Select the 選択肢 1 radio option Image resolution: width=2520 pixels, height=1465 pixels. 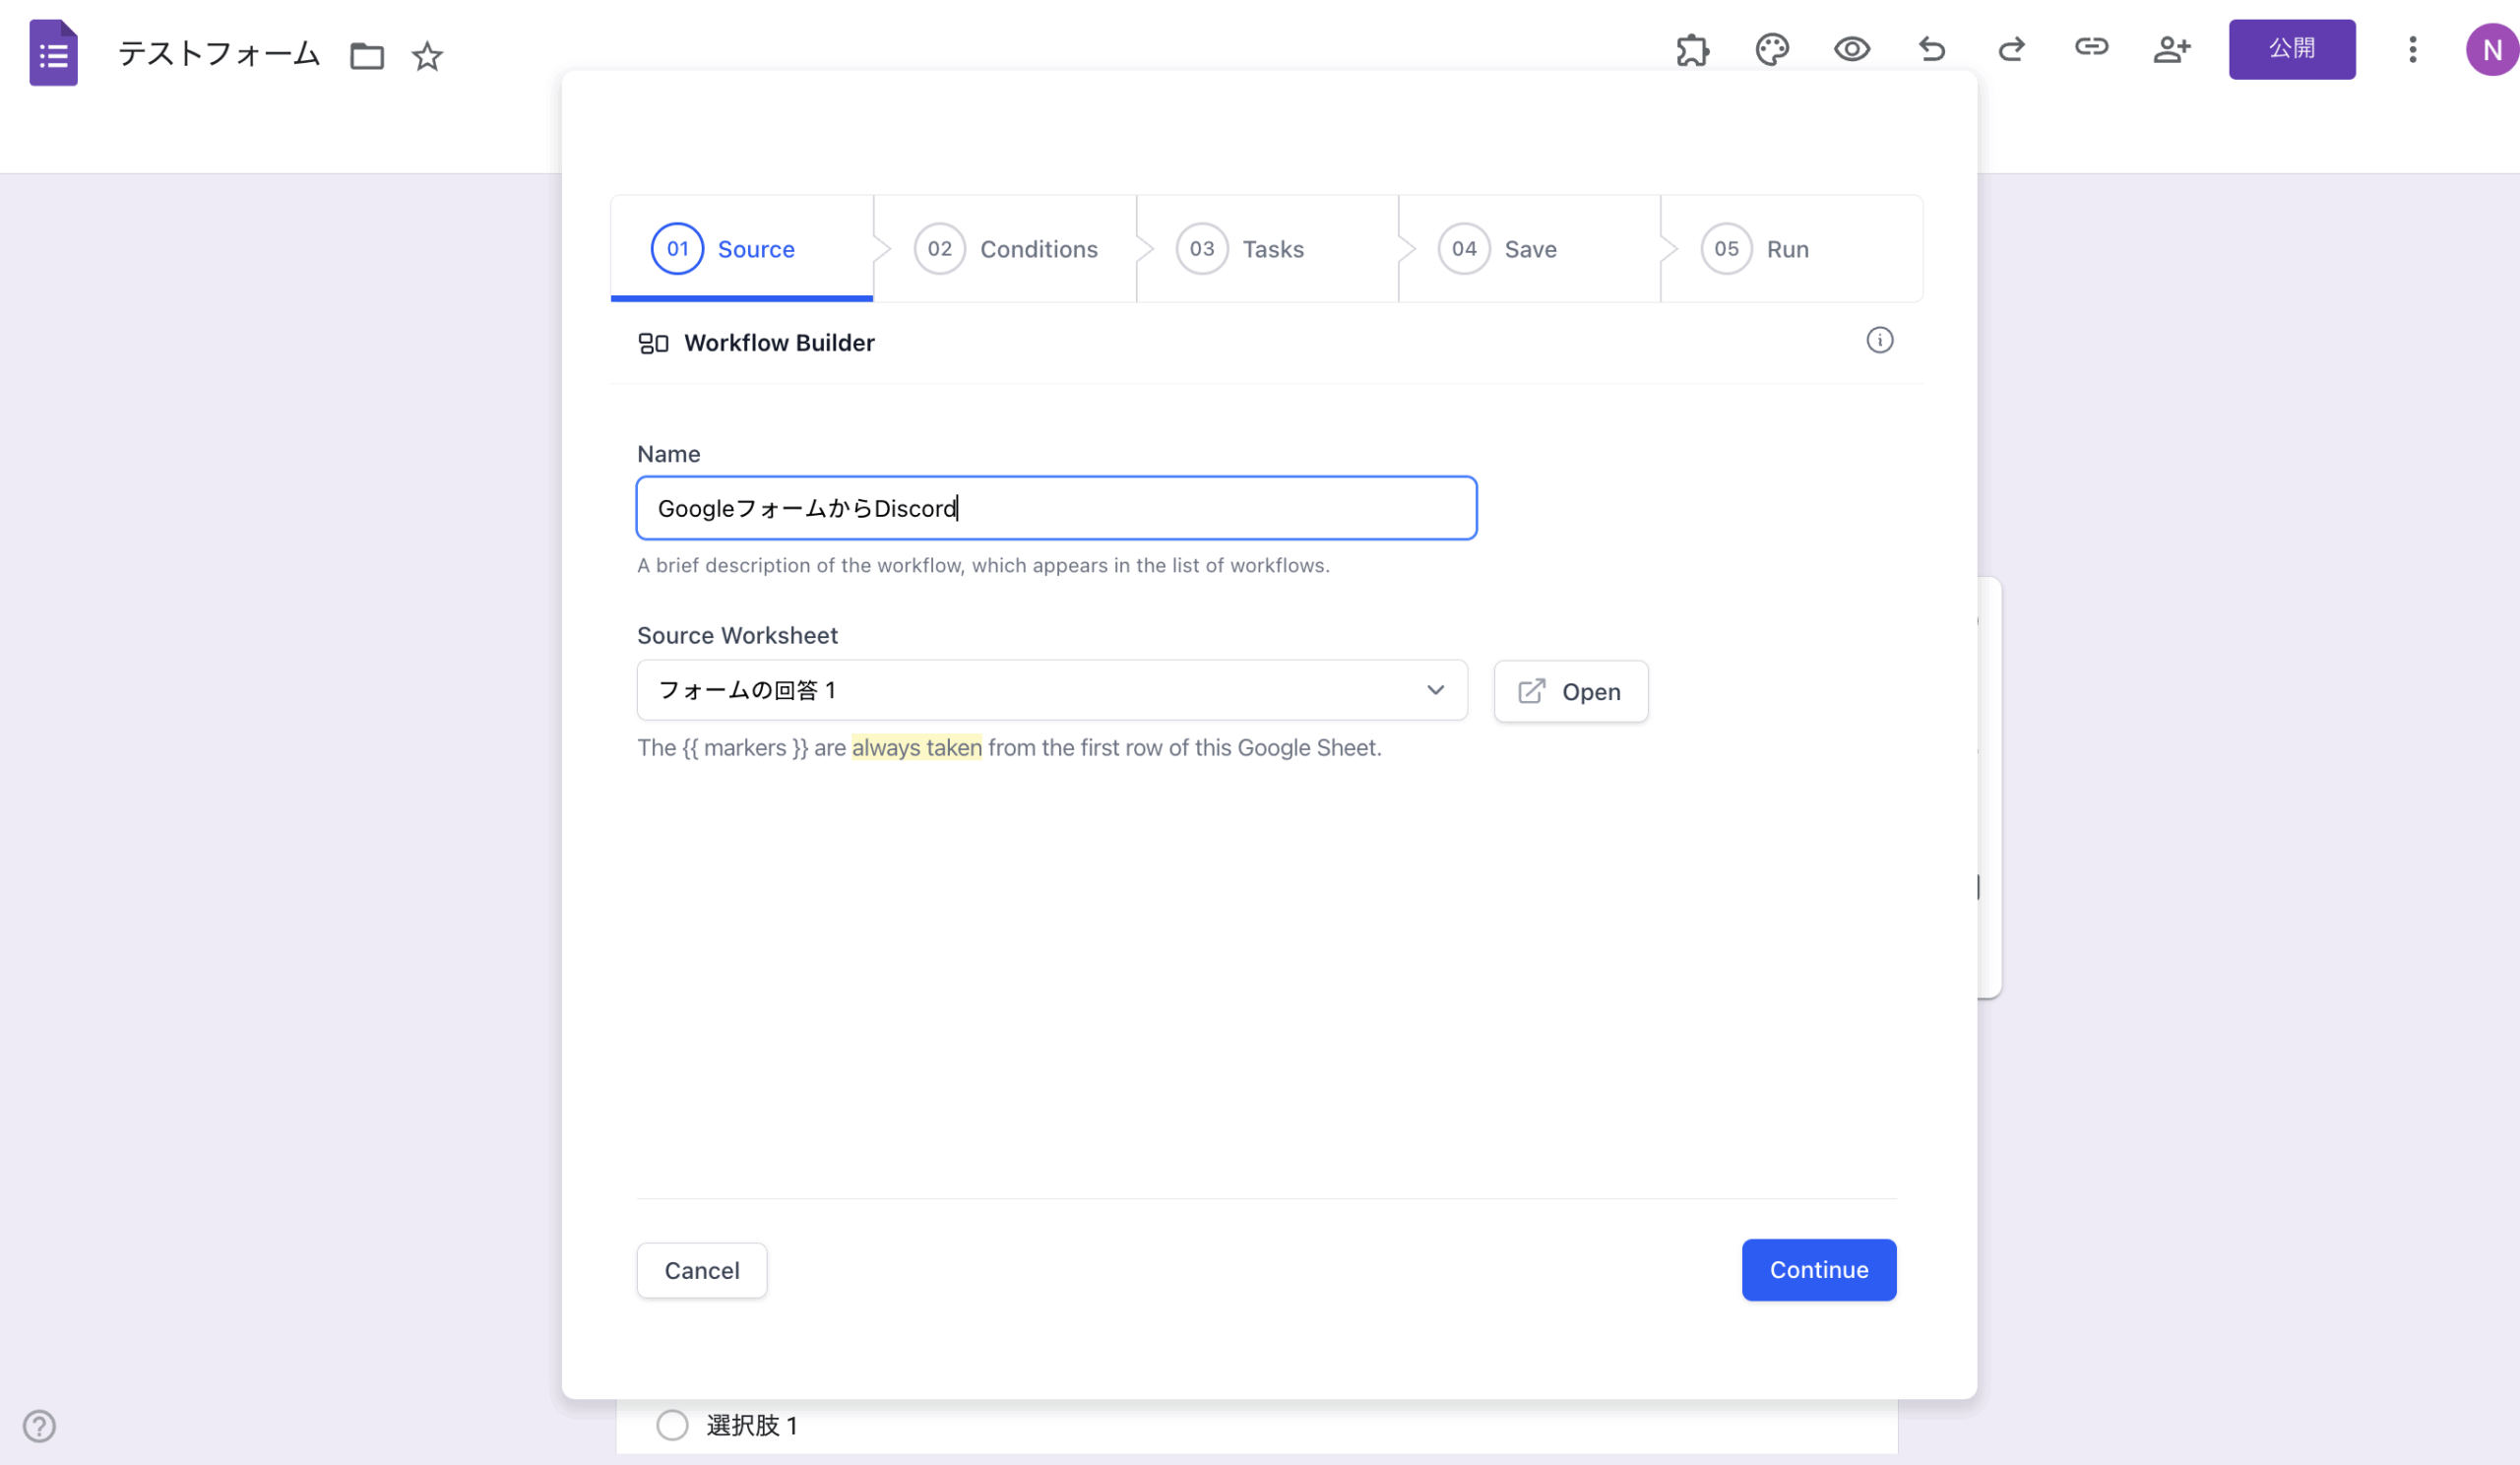pyautogui.click(x=672, y=1425)
